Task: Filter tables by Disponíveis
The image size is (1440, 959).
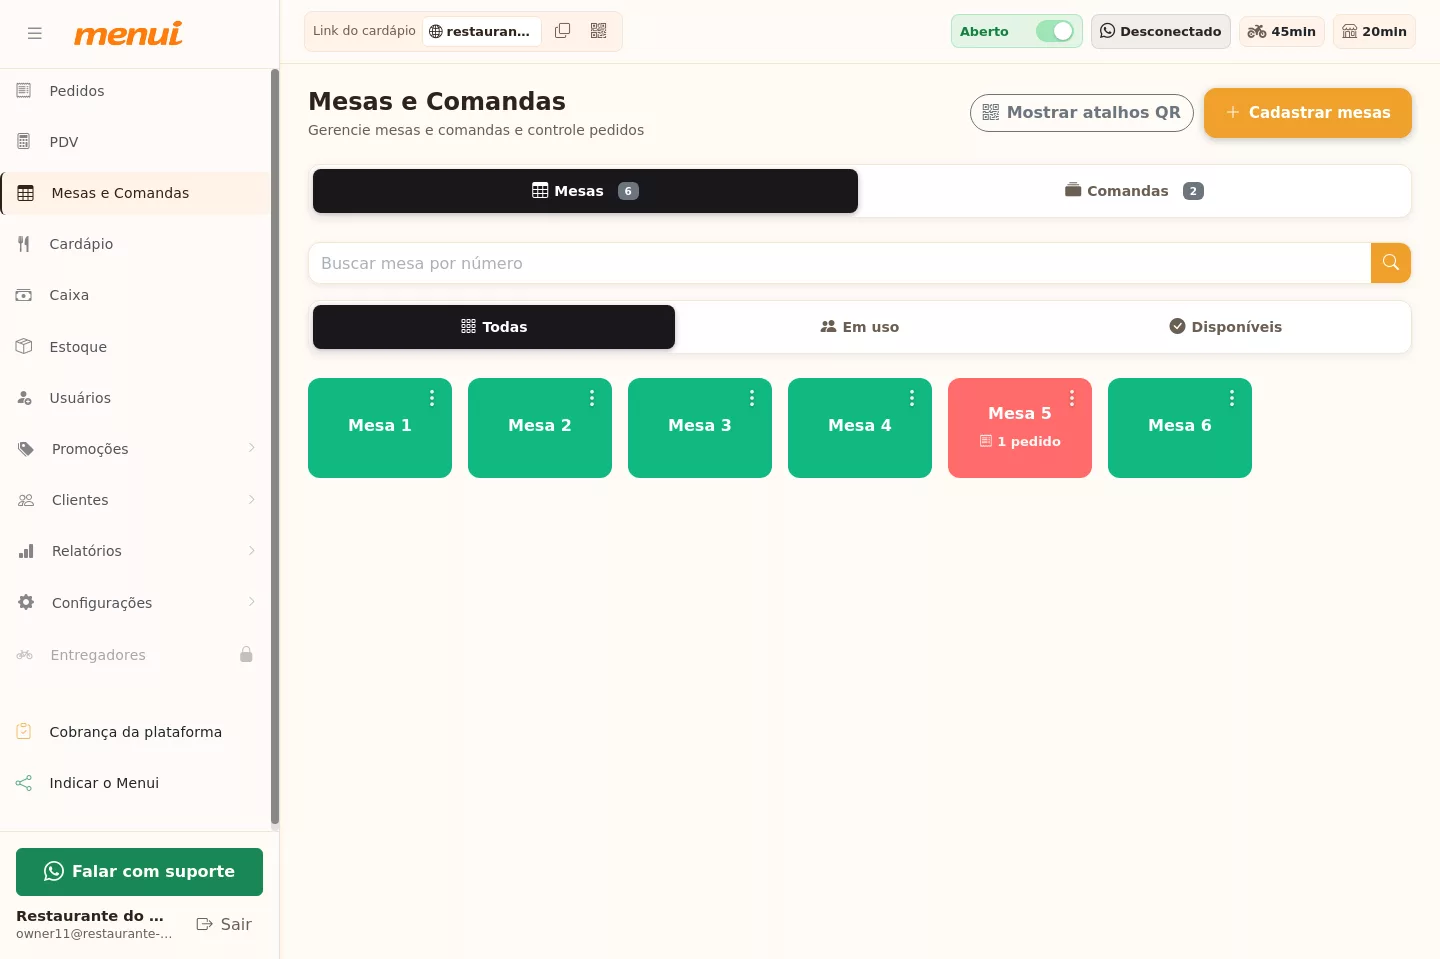Action: (1226, 327)
